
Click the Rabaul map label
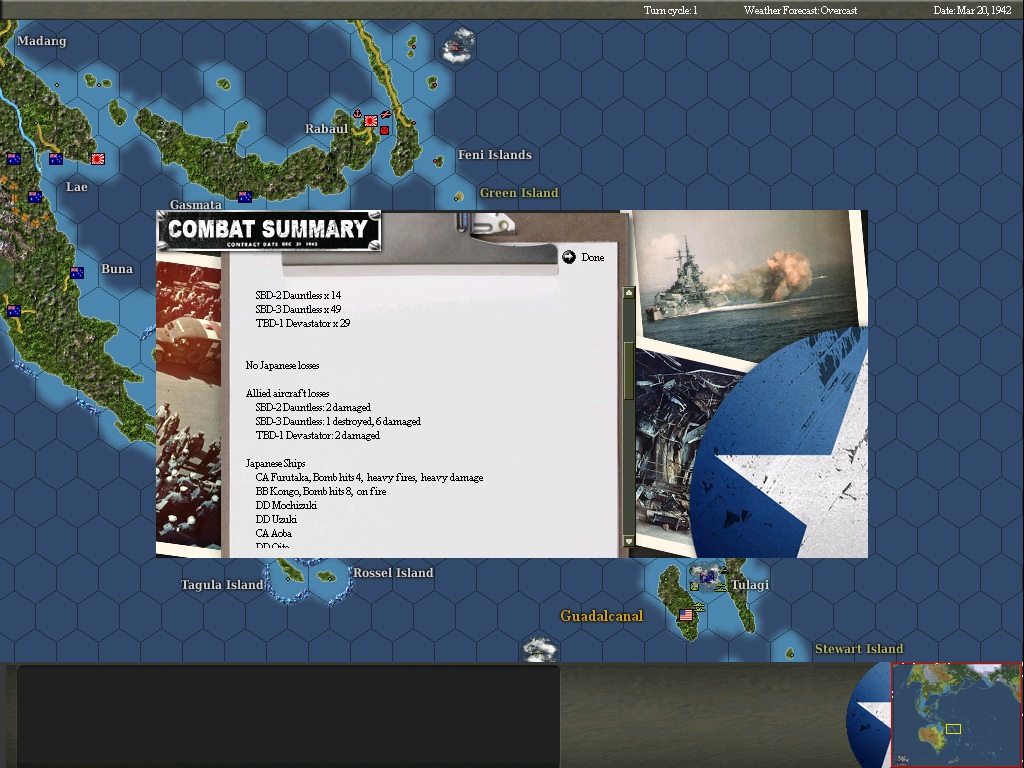pyautogui.click(x=327, y=129)
